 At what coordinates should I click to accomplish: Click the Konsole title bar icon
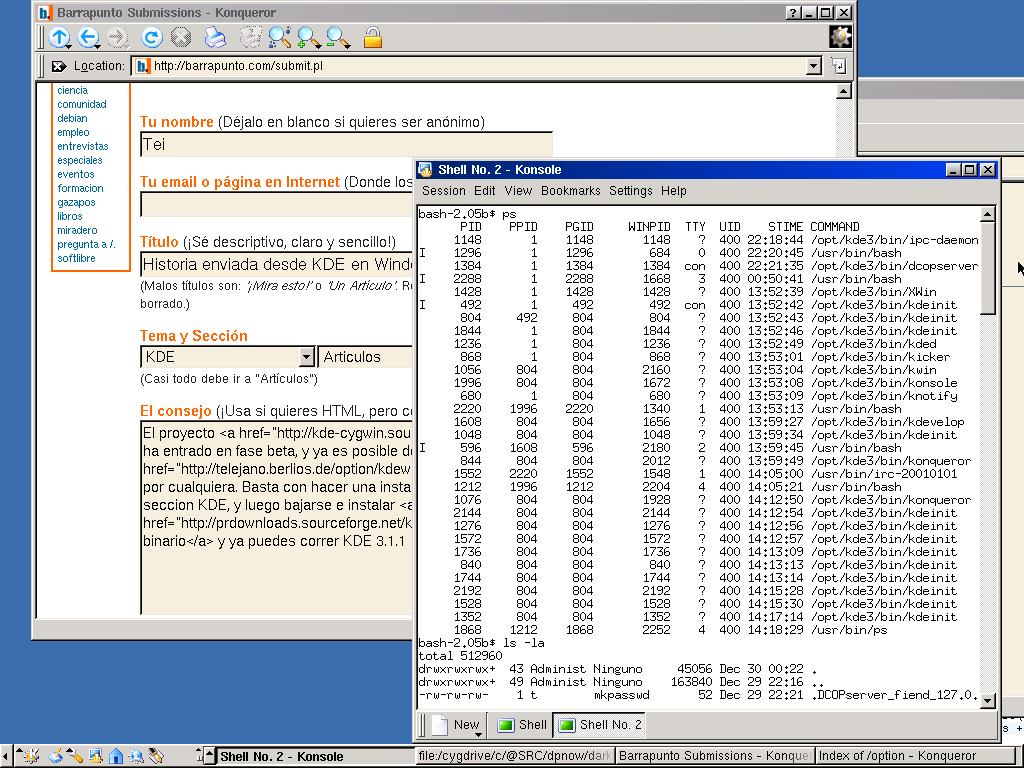425,170
